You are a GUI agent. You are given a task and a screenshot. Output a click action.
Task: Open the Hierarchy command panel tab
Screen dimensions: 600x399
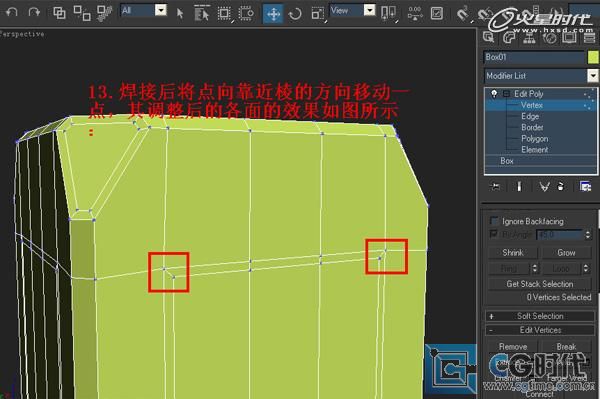tap(529, 37)
